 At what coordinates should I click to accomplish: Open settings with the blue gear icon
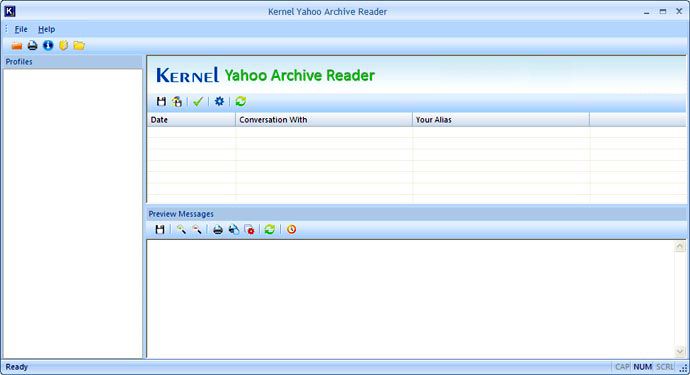pyautogui.click(x=219, y=102)
